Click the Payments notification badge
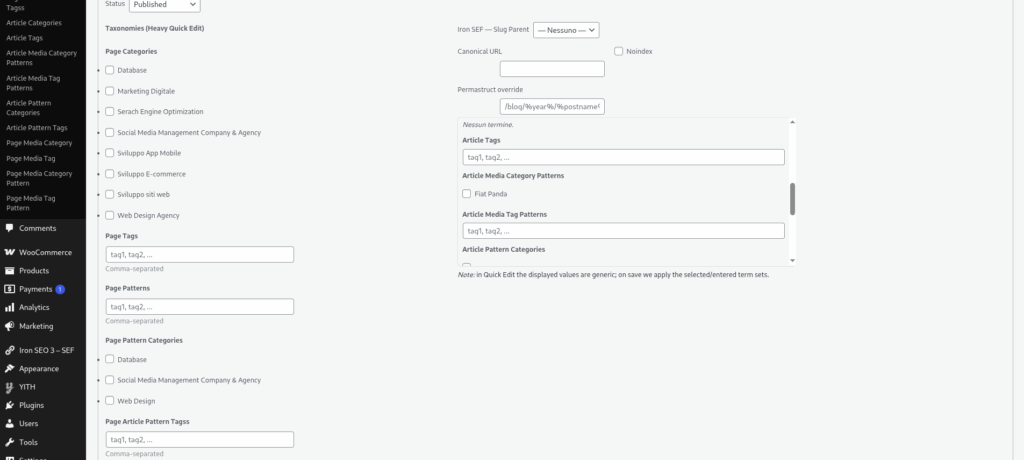Image resolution: width=1024 pixels, height=460 pixels. pos(60,289)
